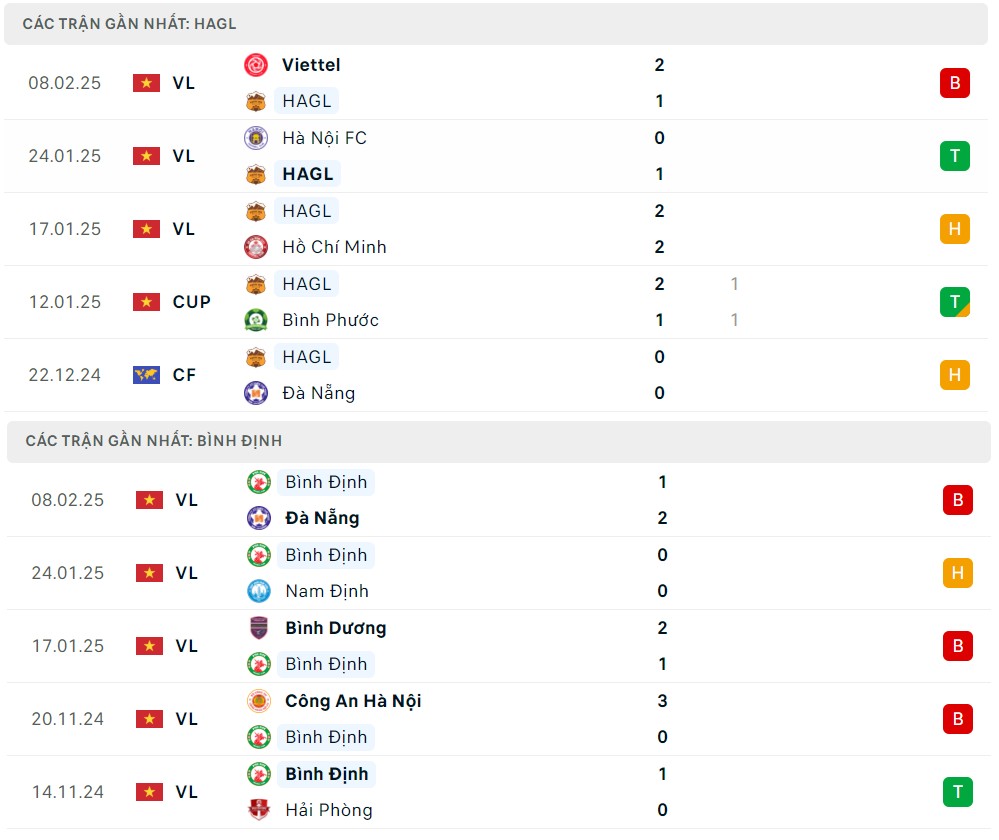Click the Nam Định club logo
This screenshot has height=840, width=999.
coord(259,591)
